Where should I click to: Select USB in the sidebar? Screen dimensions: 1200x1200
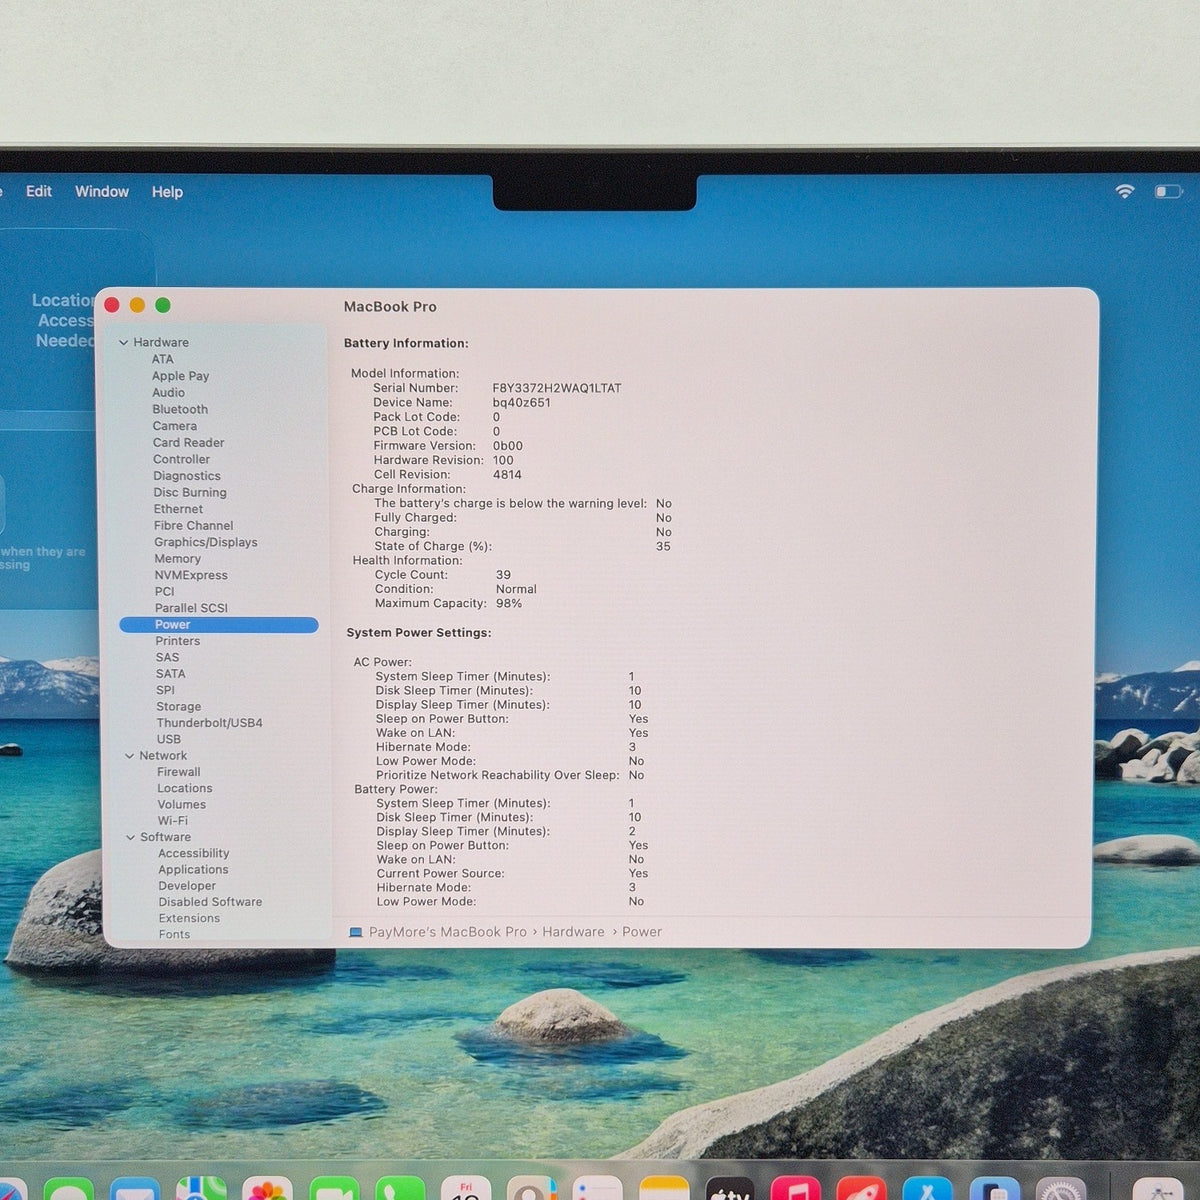[x=168, y=740]
